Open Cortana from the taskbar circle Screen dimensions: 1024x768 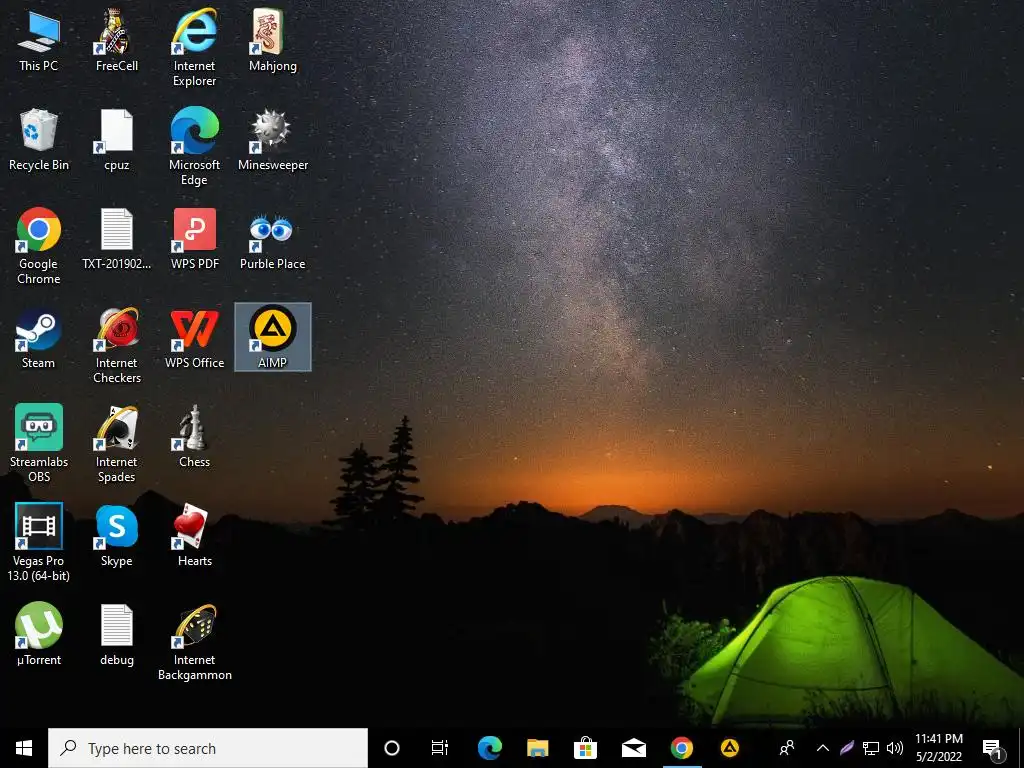pos(392,748)
